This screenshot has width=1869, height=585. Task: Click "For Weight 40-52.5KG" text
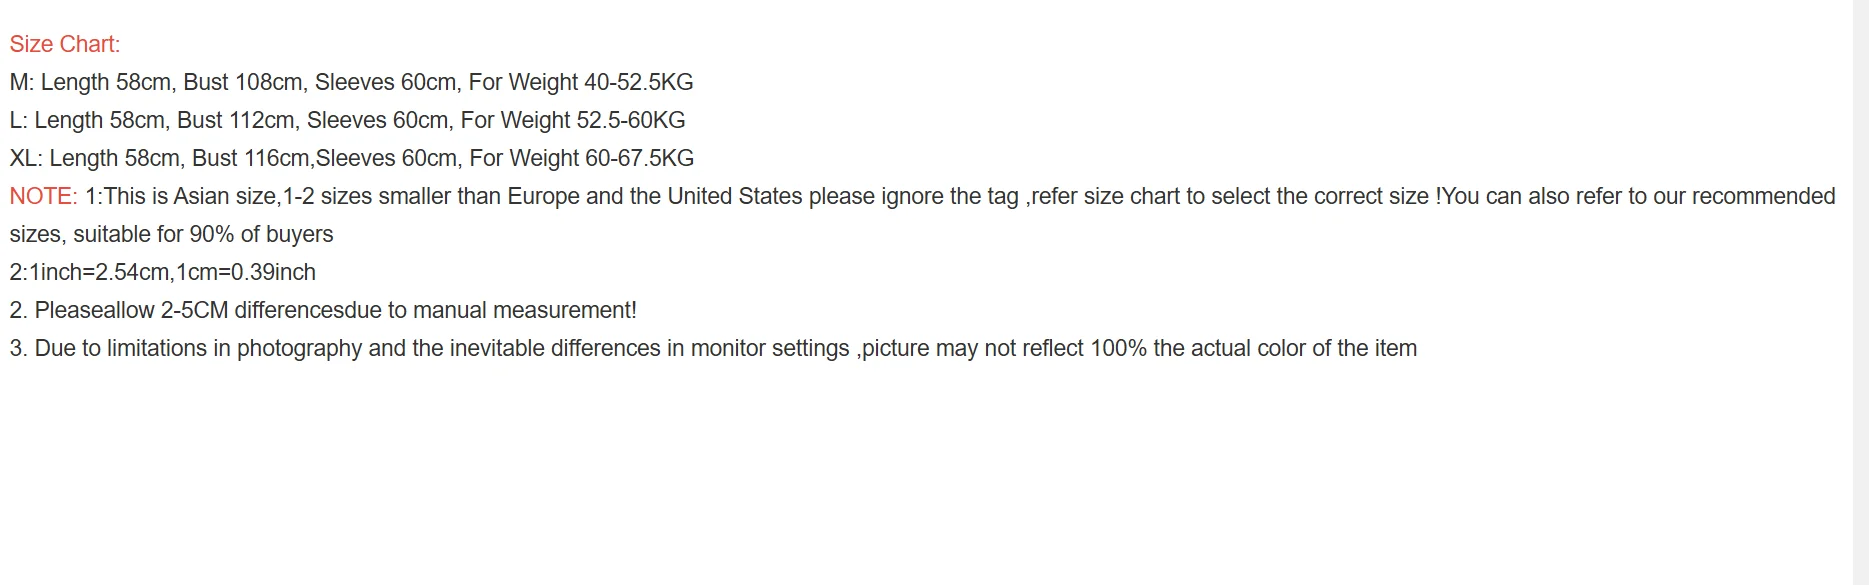point(581,82)
